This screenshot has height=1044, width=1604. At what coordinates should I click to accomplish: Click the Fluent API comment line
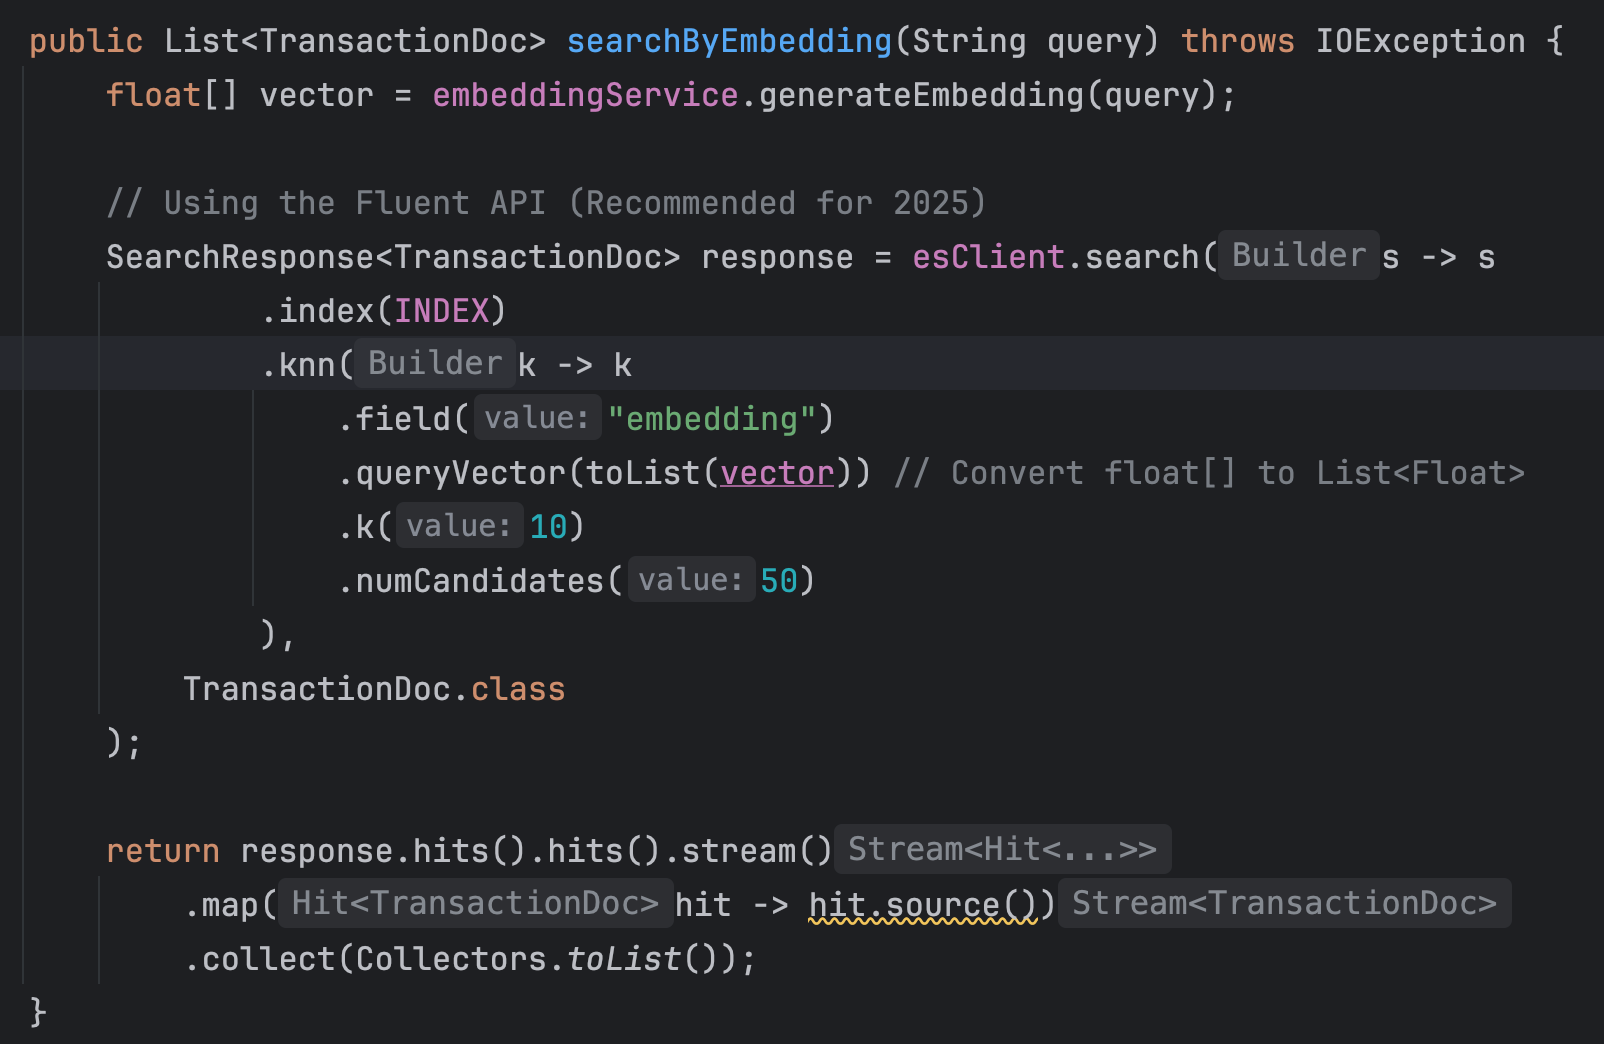[x=546, y=203]
